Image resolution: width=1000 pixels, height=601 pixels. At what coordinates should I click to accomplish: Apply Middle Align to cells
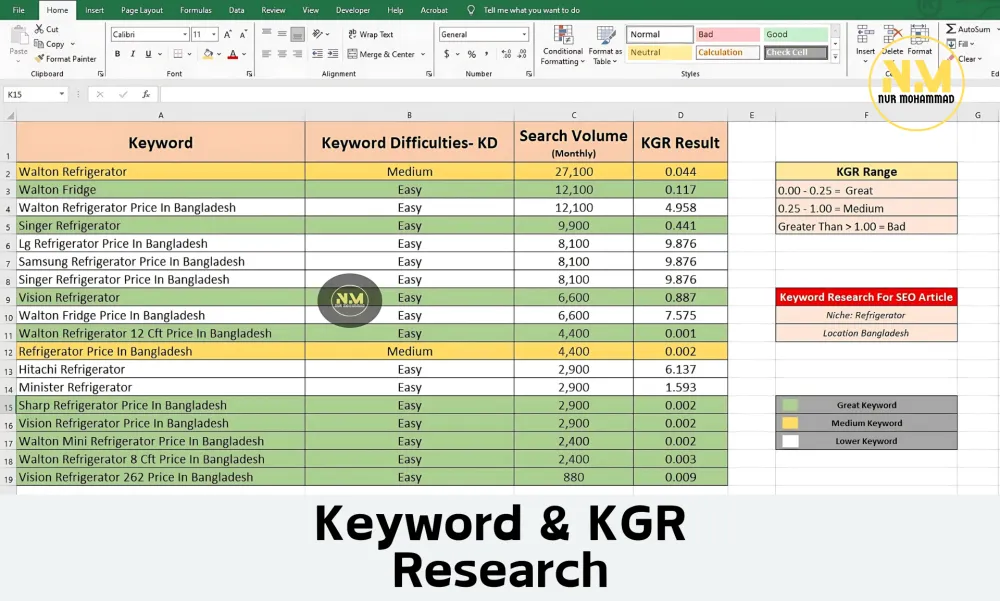[282, 34]
